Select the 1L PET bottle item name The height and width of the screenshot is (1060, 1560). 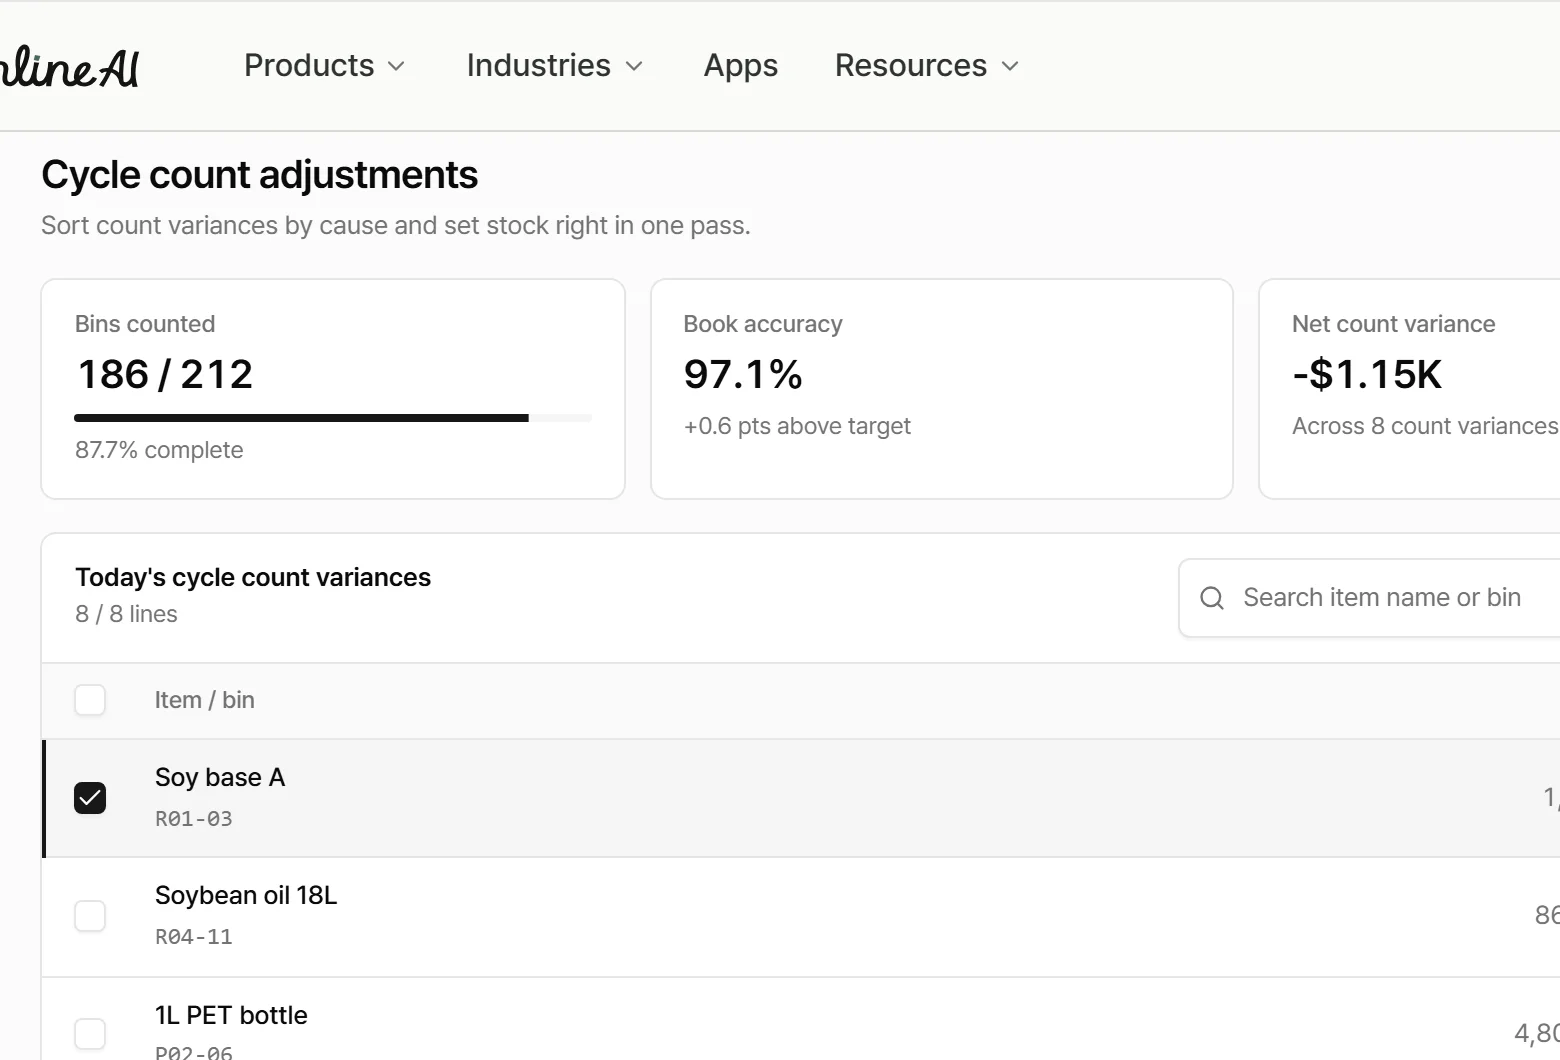pos(231,1015)
